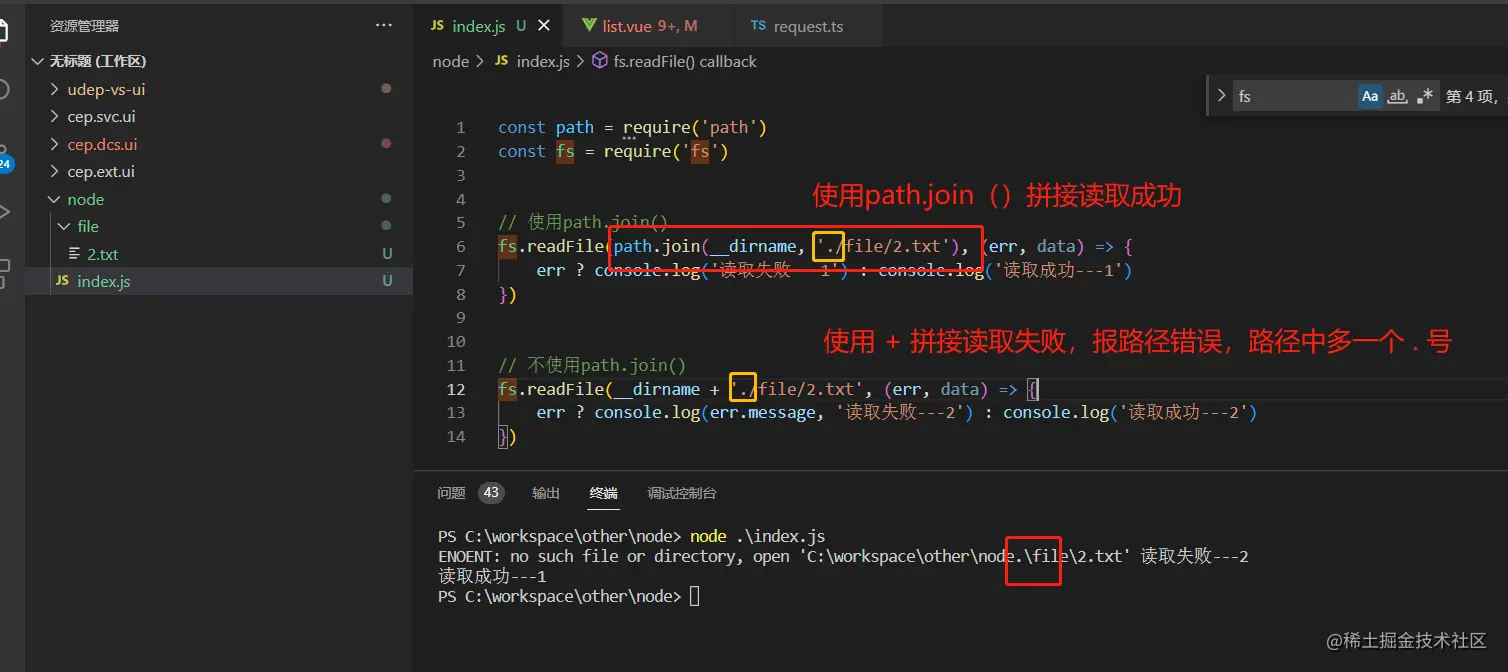
Task: Click line number 12 in the gutter
Action: [456, 389]
